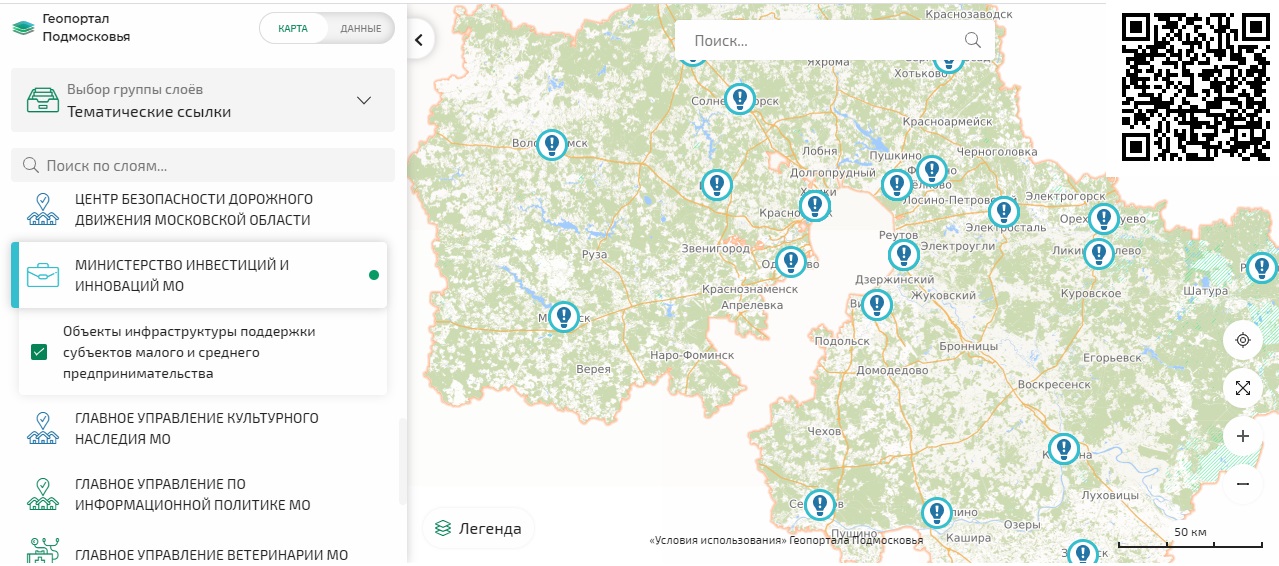This screenshot has height=566, width=1279.
Task: Click the fullscreen expand map icon
Action: [x=1243, y=388]
